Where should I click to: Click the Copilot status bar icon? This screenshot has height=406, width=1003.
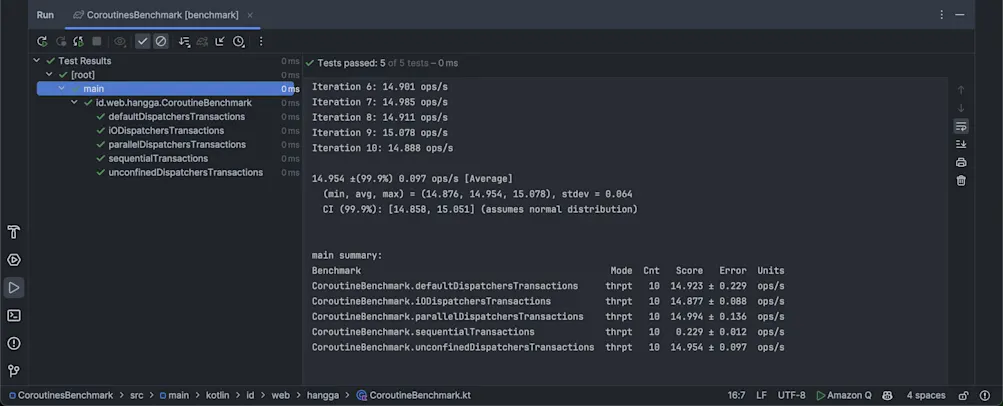click(x=887, y=395)
